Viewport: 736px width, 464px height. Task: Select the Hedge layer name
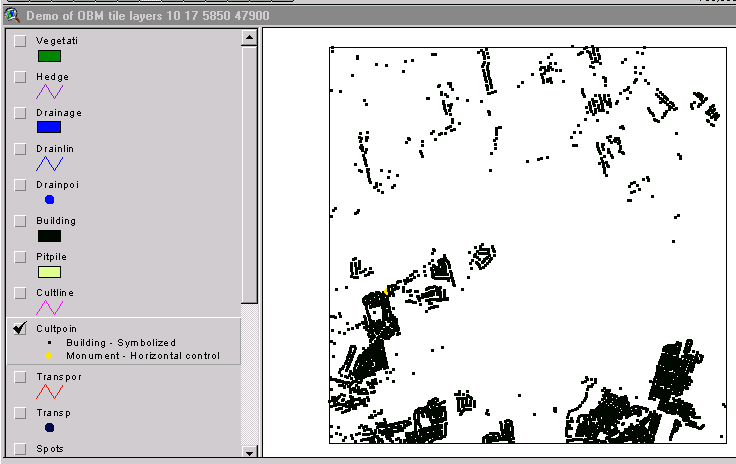point(52,77)
